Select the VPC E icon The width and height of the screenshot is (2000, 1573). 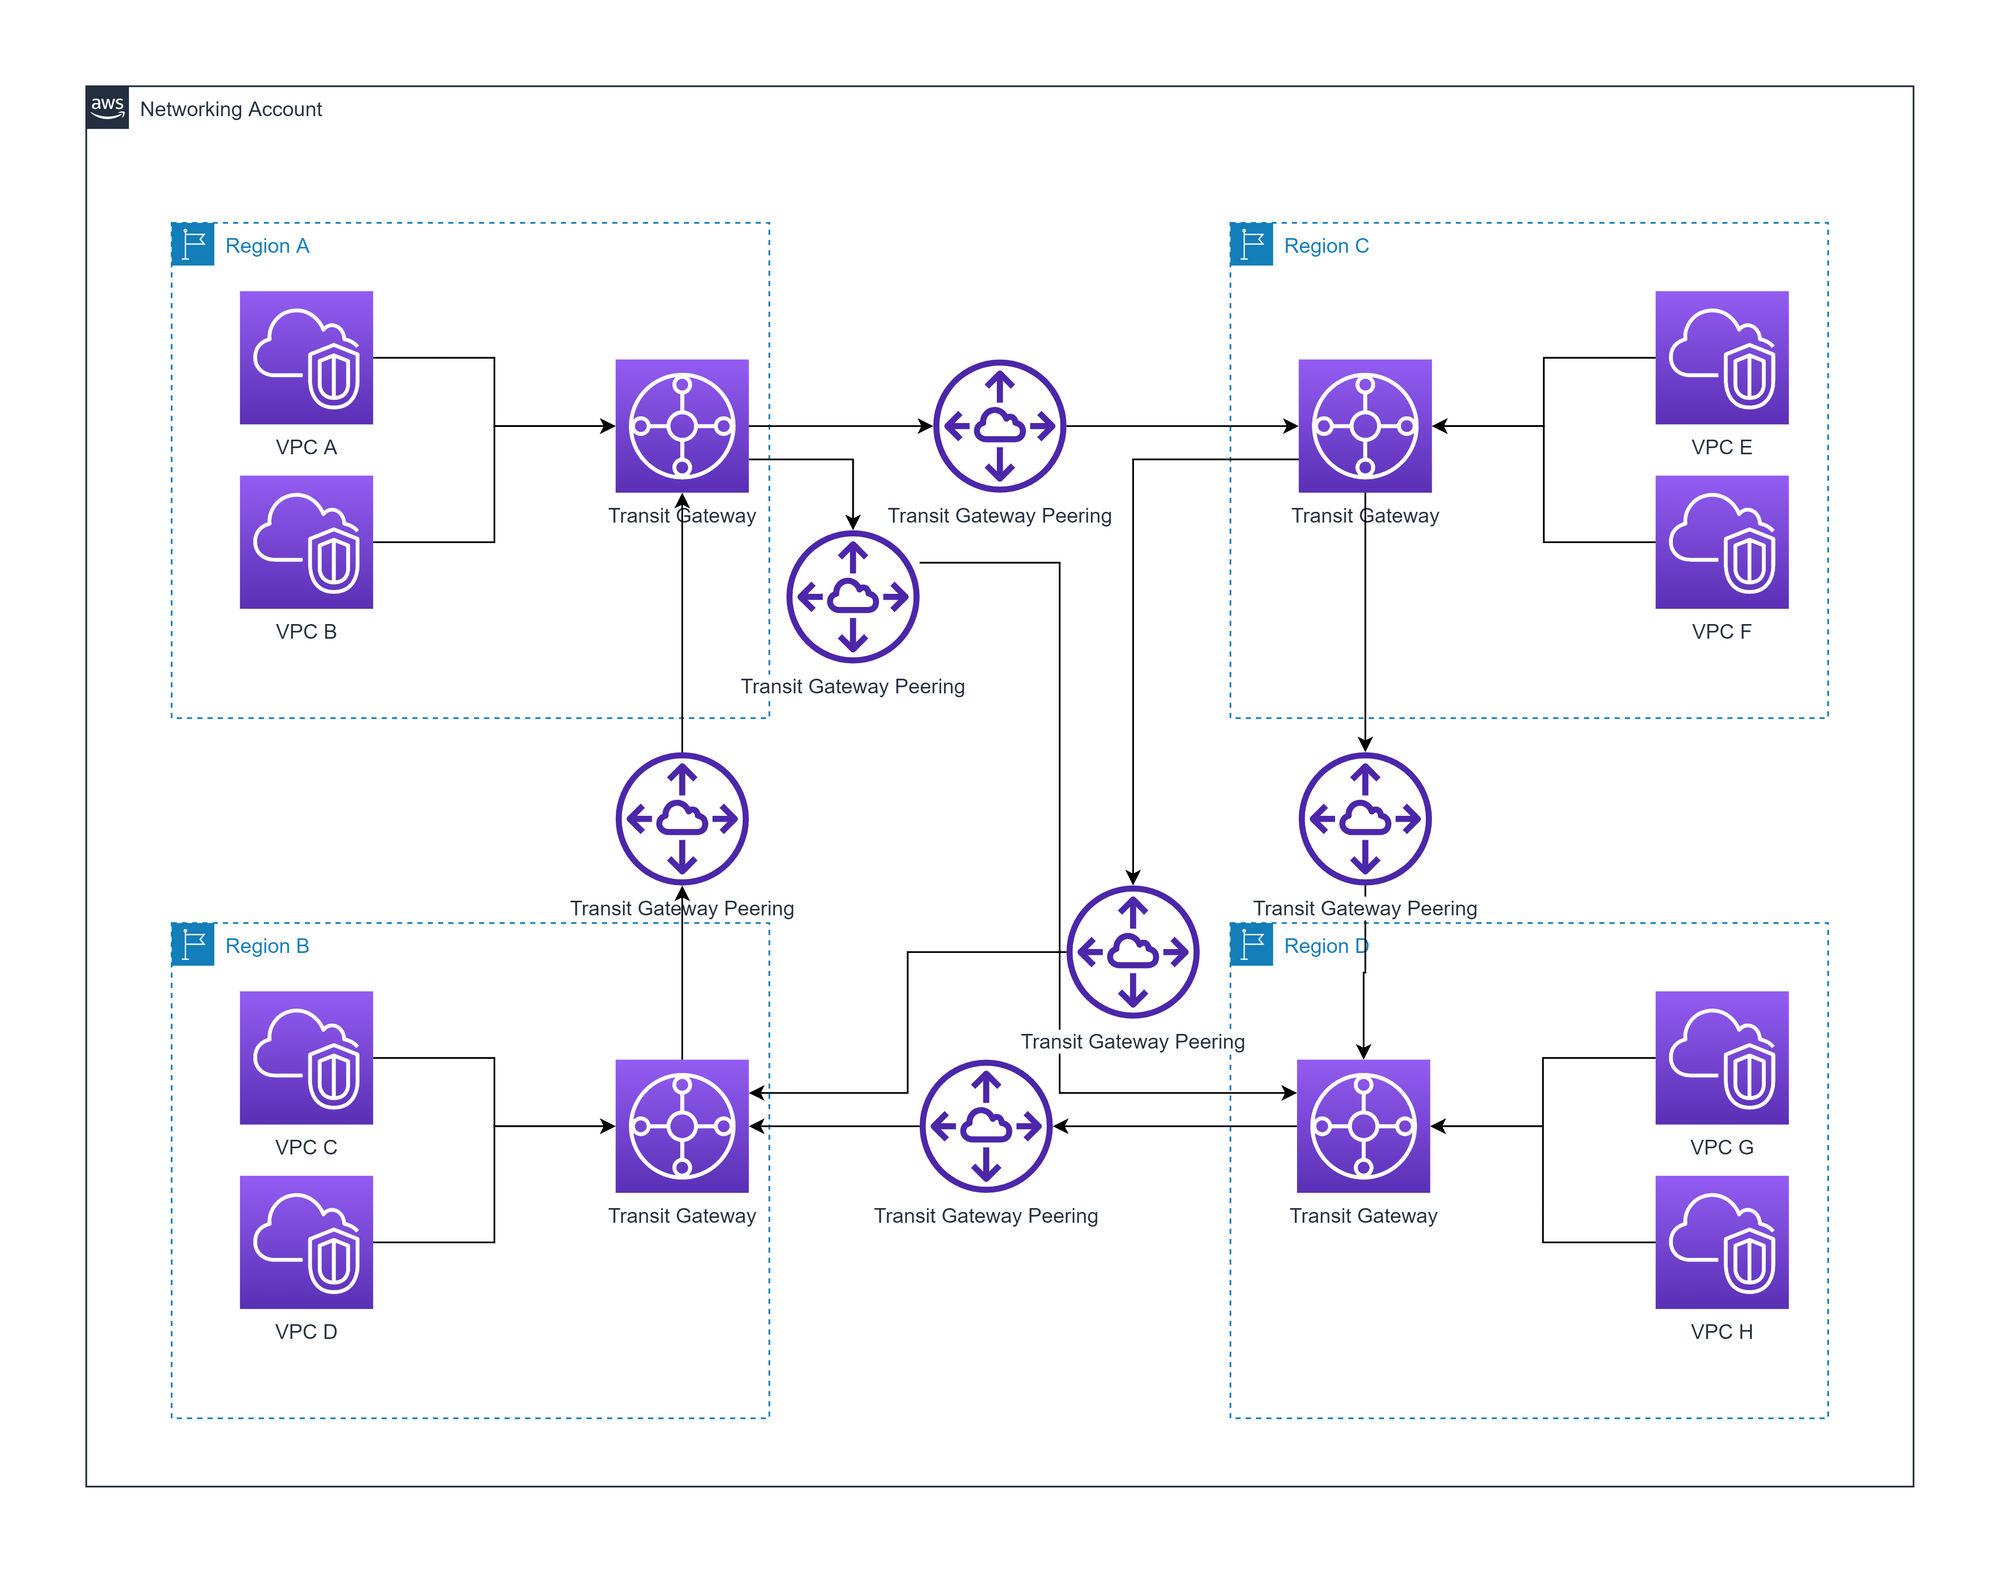[x=1722, y=358]
